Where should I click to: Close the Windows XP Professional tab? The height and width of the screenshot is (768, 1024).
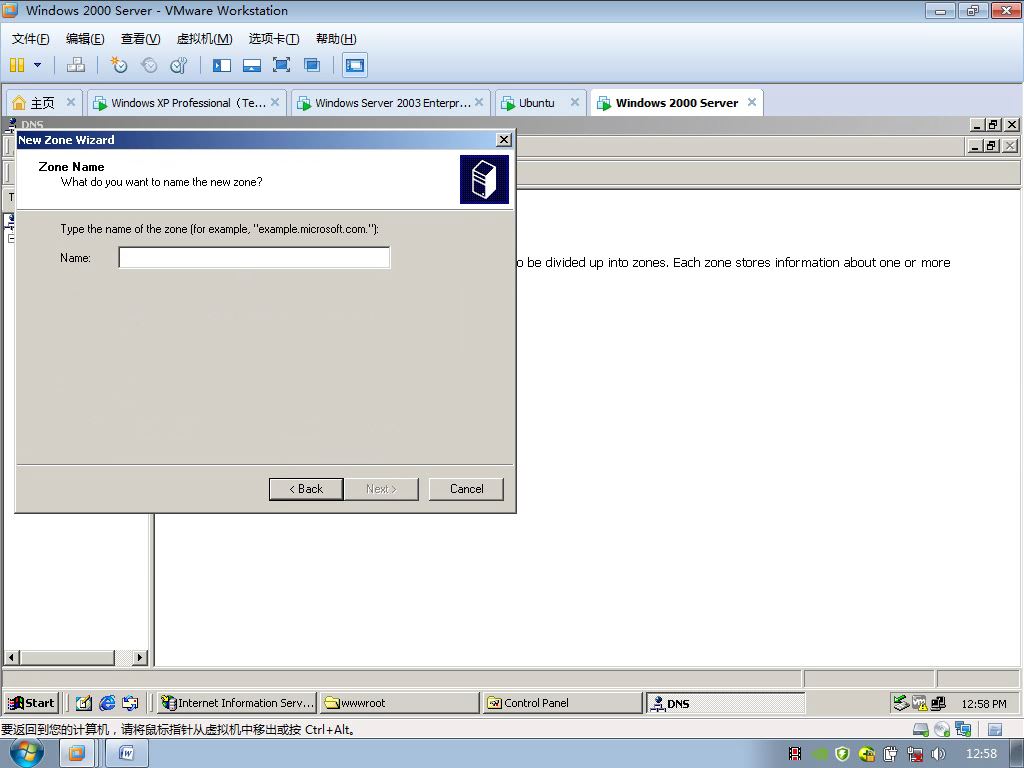click(x=275, y=102)
